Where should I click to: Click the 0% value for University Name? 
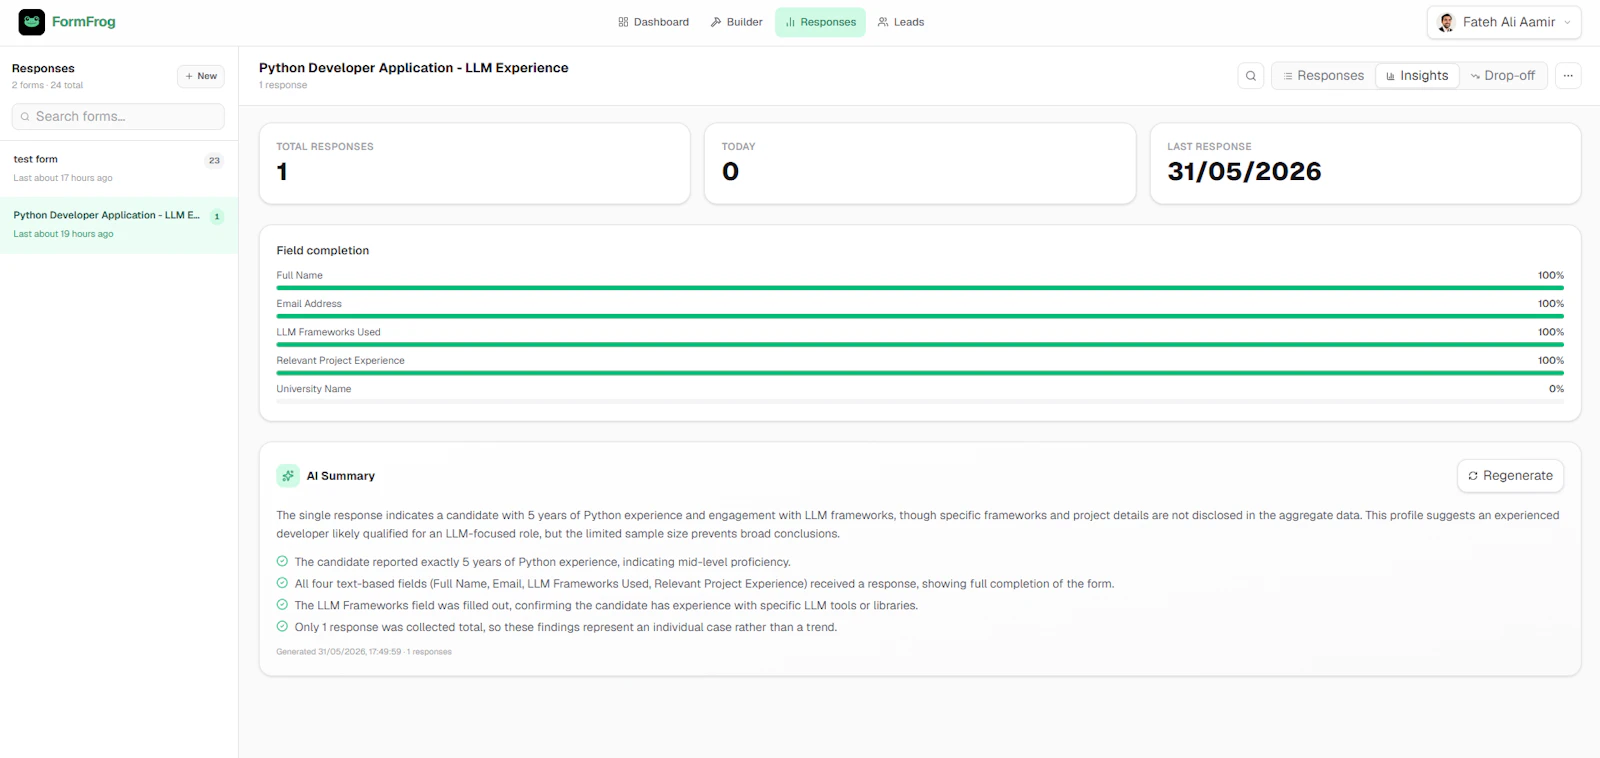(1556, 389)
